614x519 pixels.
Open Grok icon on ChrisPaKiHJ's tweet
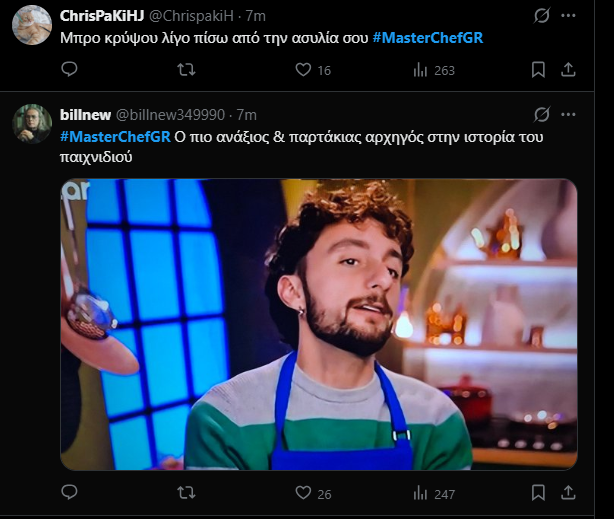tap(542, 16)
